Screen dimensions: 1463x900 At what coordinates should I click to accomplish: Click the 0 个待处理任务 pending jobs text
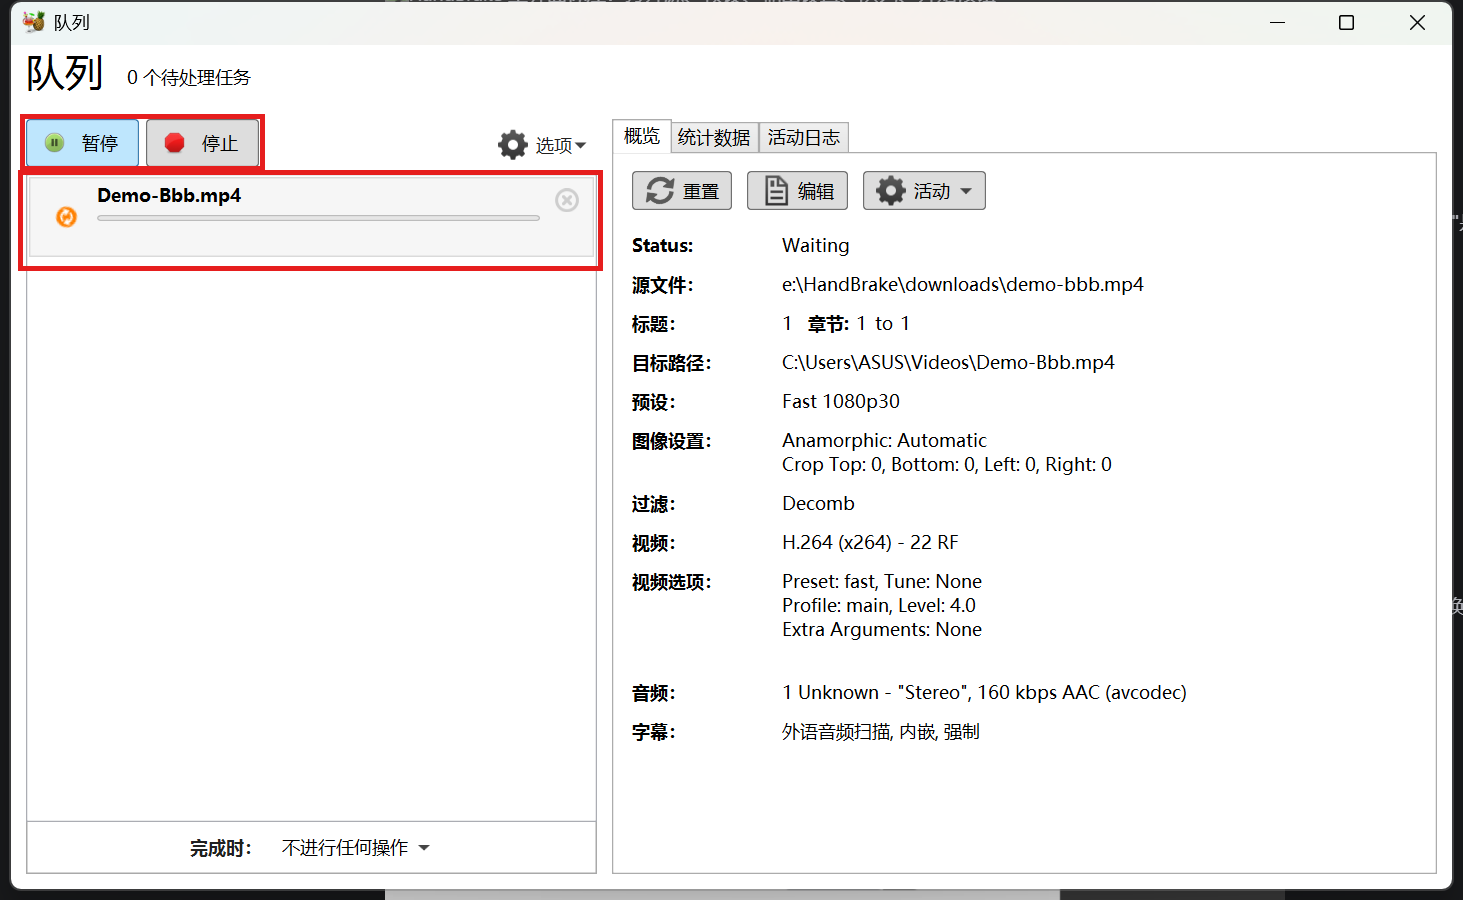[188, 78]
